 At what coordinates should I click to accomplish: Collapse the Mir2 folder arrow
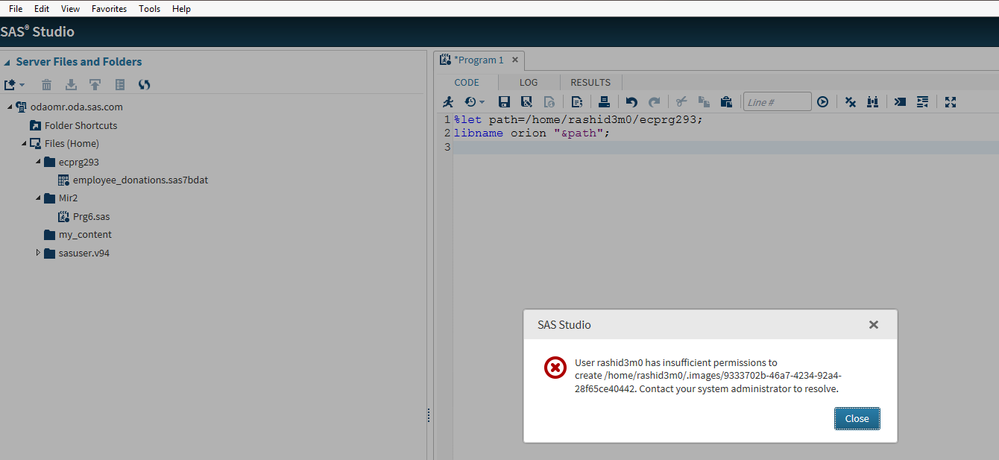pyautogui.click(x=38, y=198)
